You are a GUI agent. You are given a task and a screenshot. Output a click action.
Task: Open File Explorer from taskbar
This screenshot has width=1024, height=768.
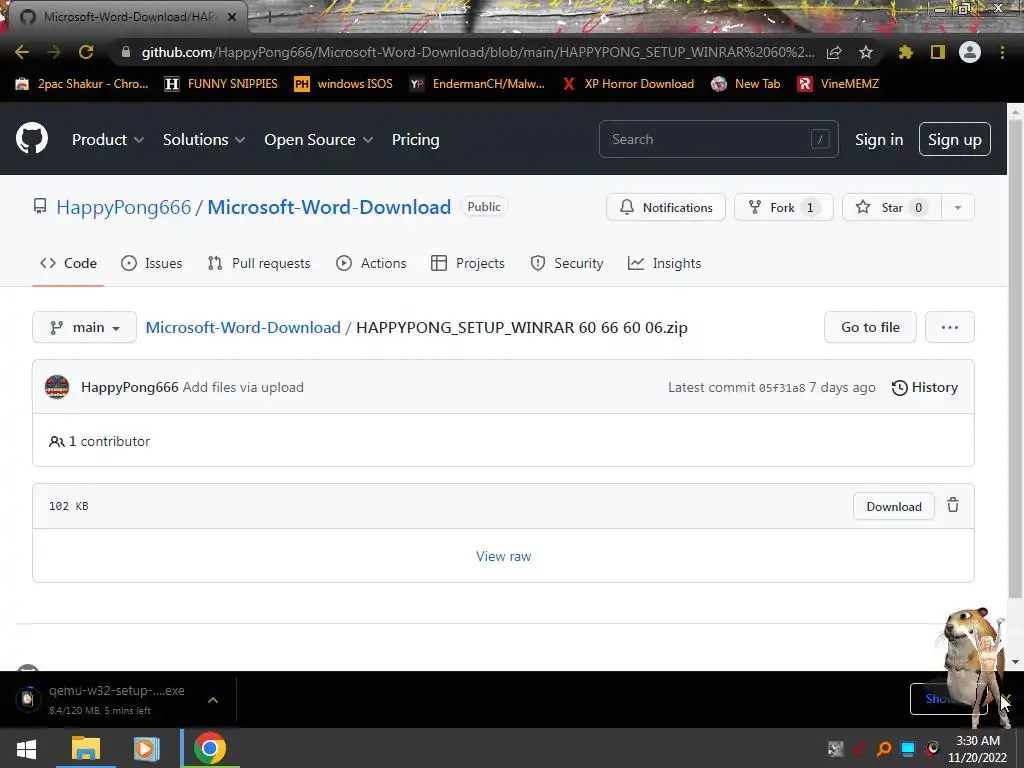(86, 748)
